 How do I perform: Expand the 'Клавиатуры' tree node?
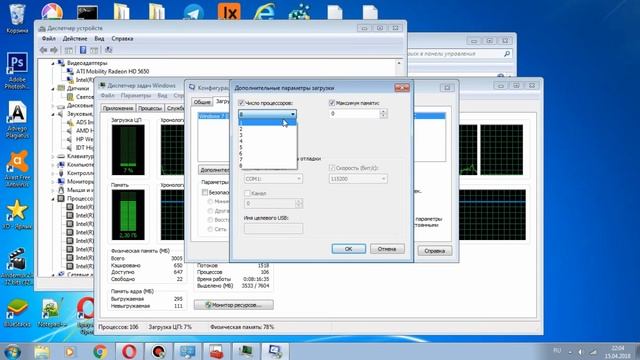53,156
